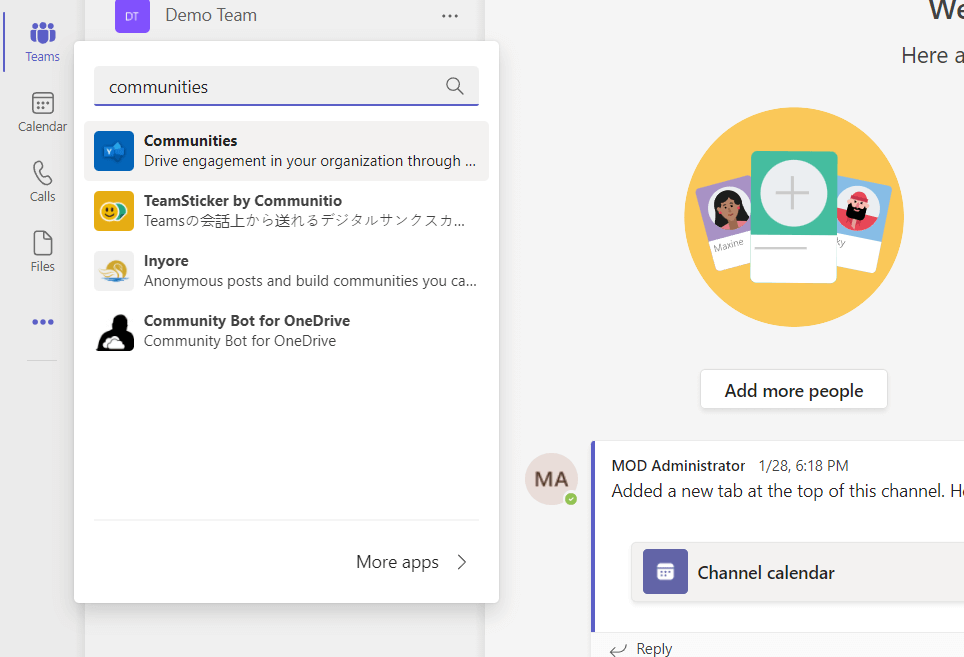Screen dimensions: 964x657
Task: Open Channel calendar card text
Action: pyautogui.click(x=766, y=573)
